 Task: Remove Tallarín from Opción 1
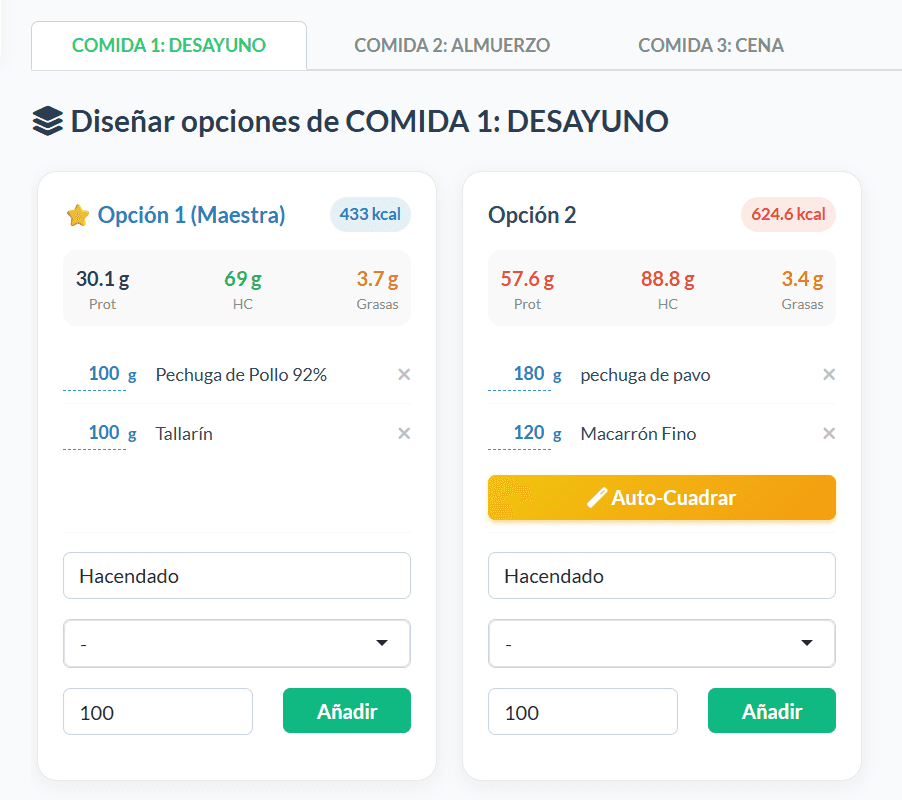[x=404, y=433]
